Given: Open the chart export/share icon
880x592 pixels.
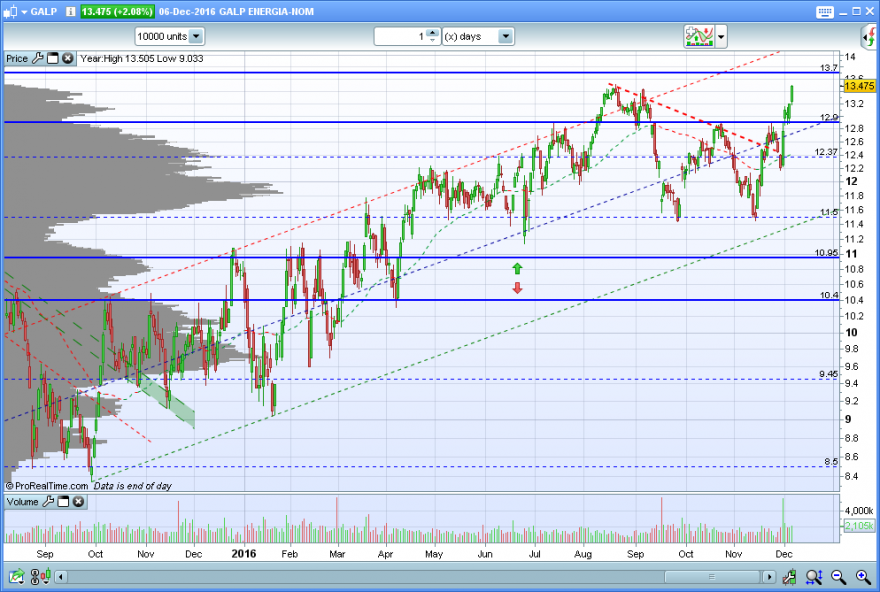Looking at the screenshot, I should tap(16, 576).
